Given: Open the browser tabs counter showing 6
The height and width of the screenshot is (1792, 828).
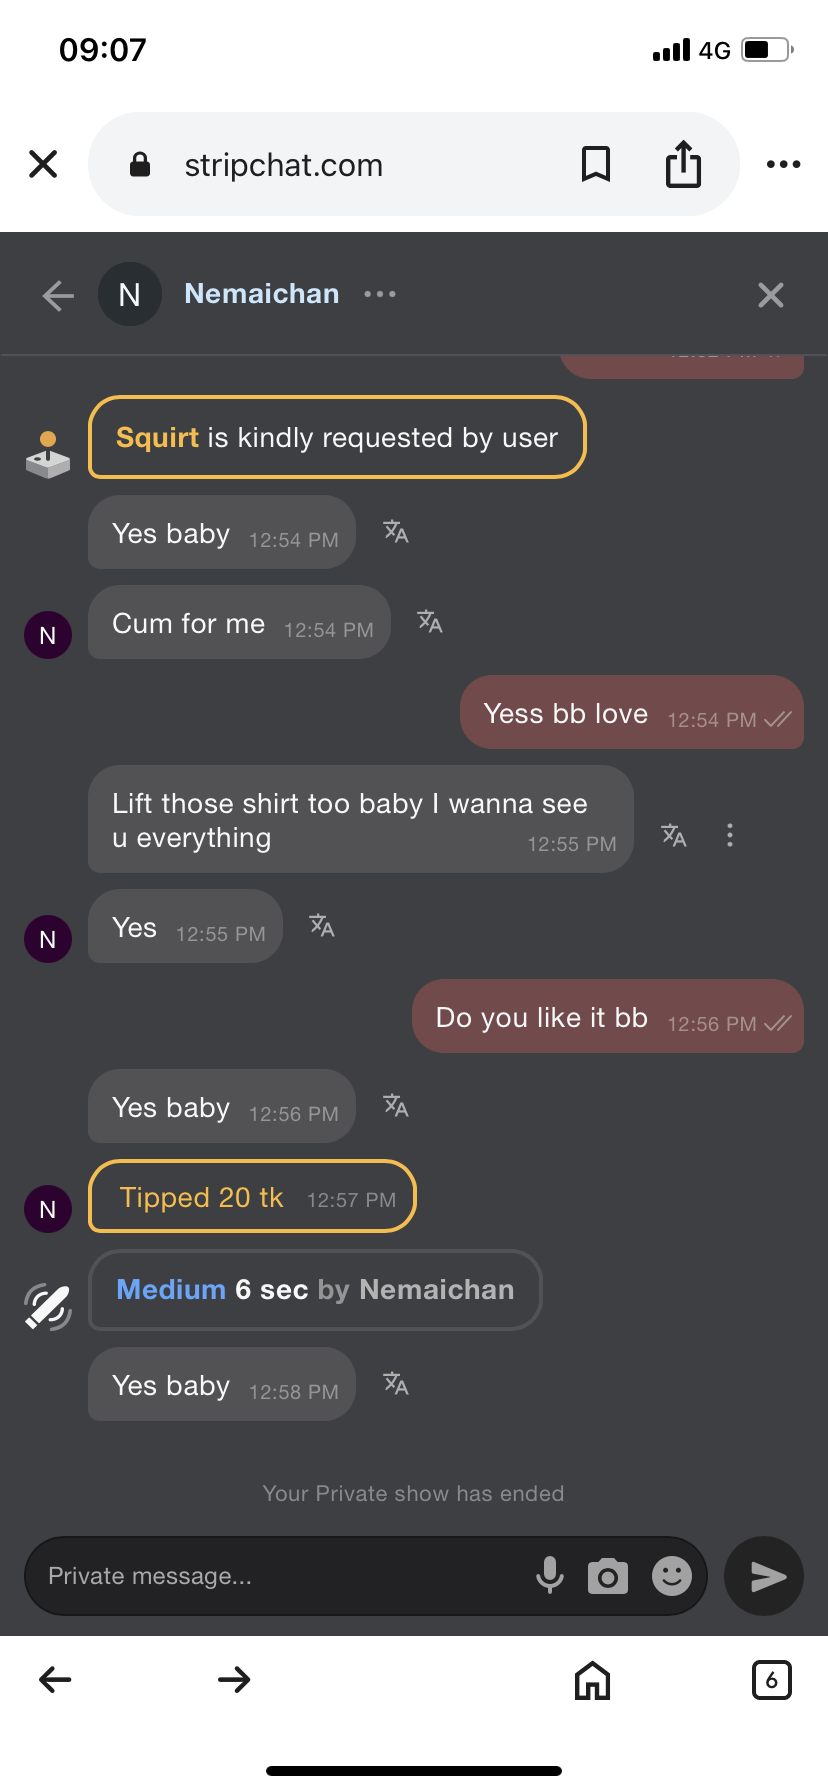Looking at the screenshot, I should click(x=771, y=1680).
